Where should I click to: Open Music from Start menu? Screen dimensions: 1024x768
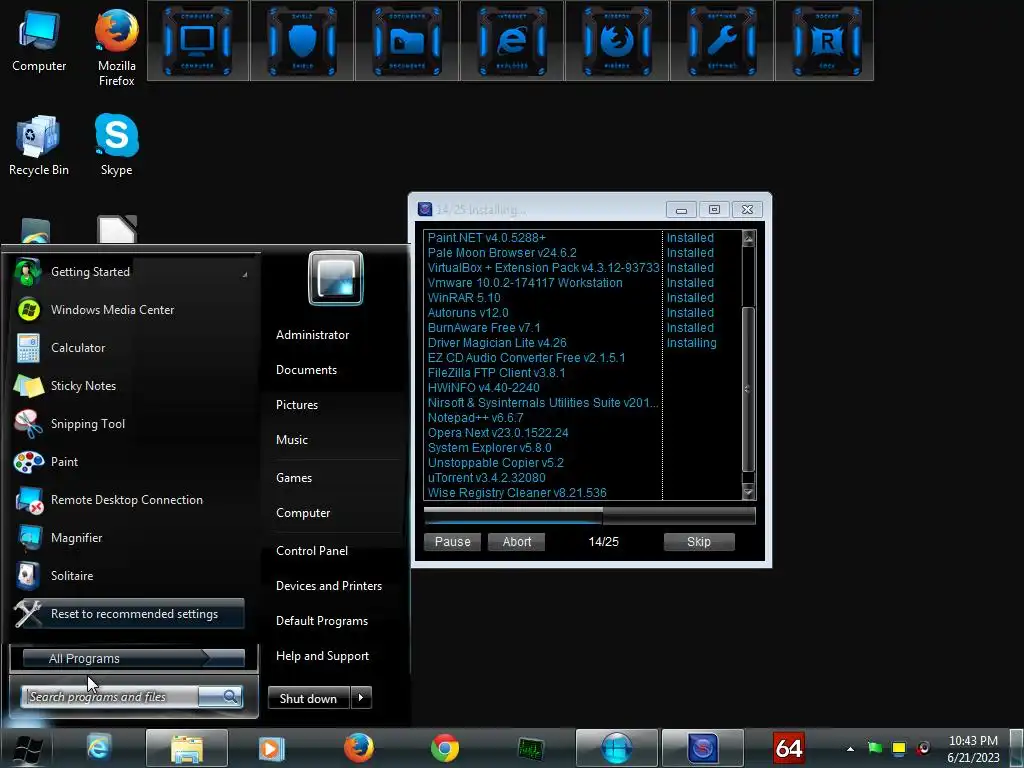(x=291, y=440)
